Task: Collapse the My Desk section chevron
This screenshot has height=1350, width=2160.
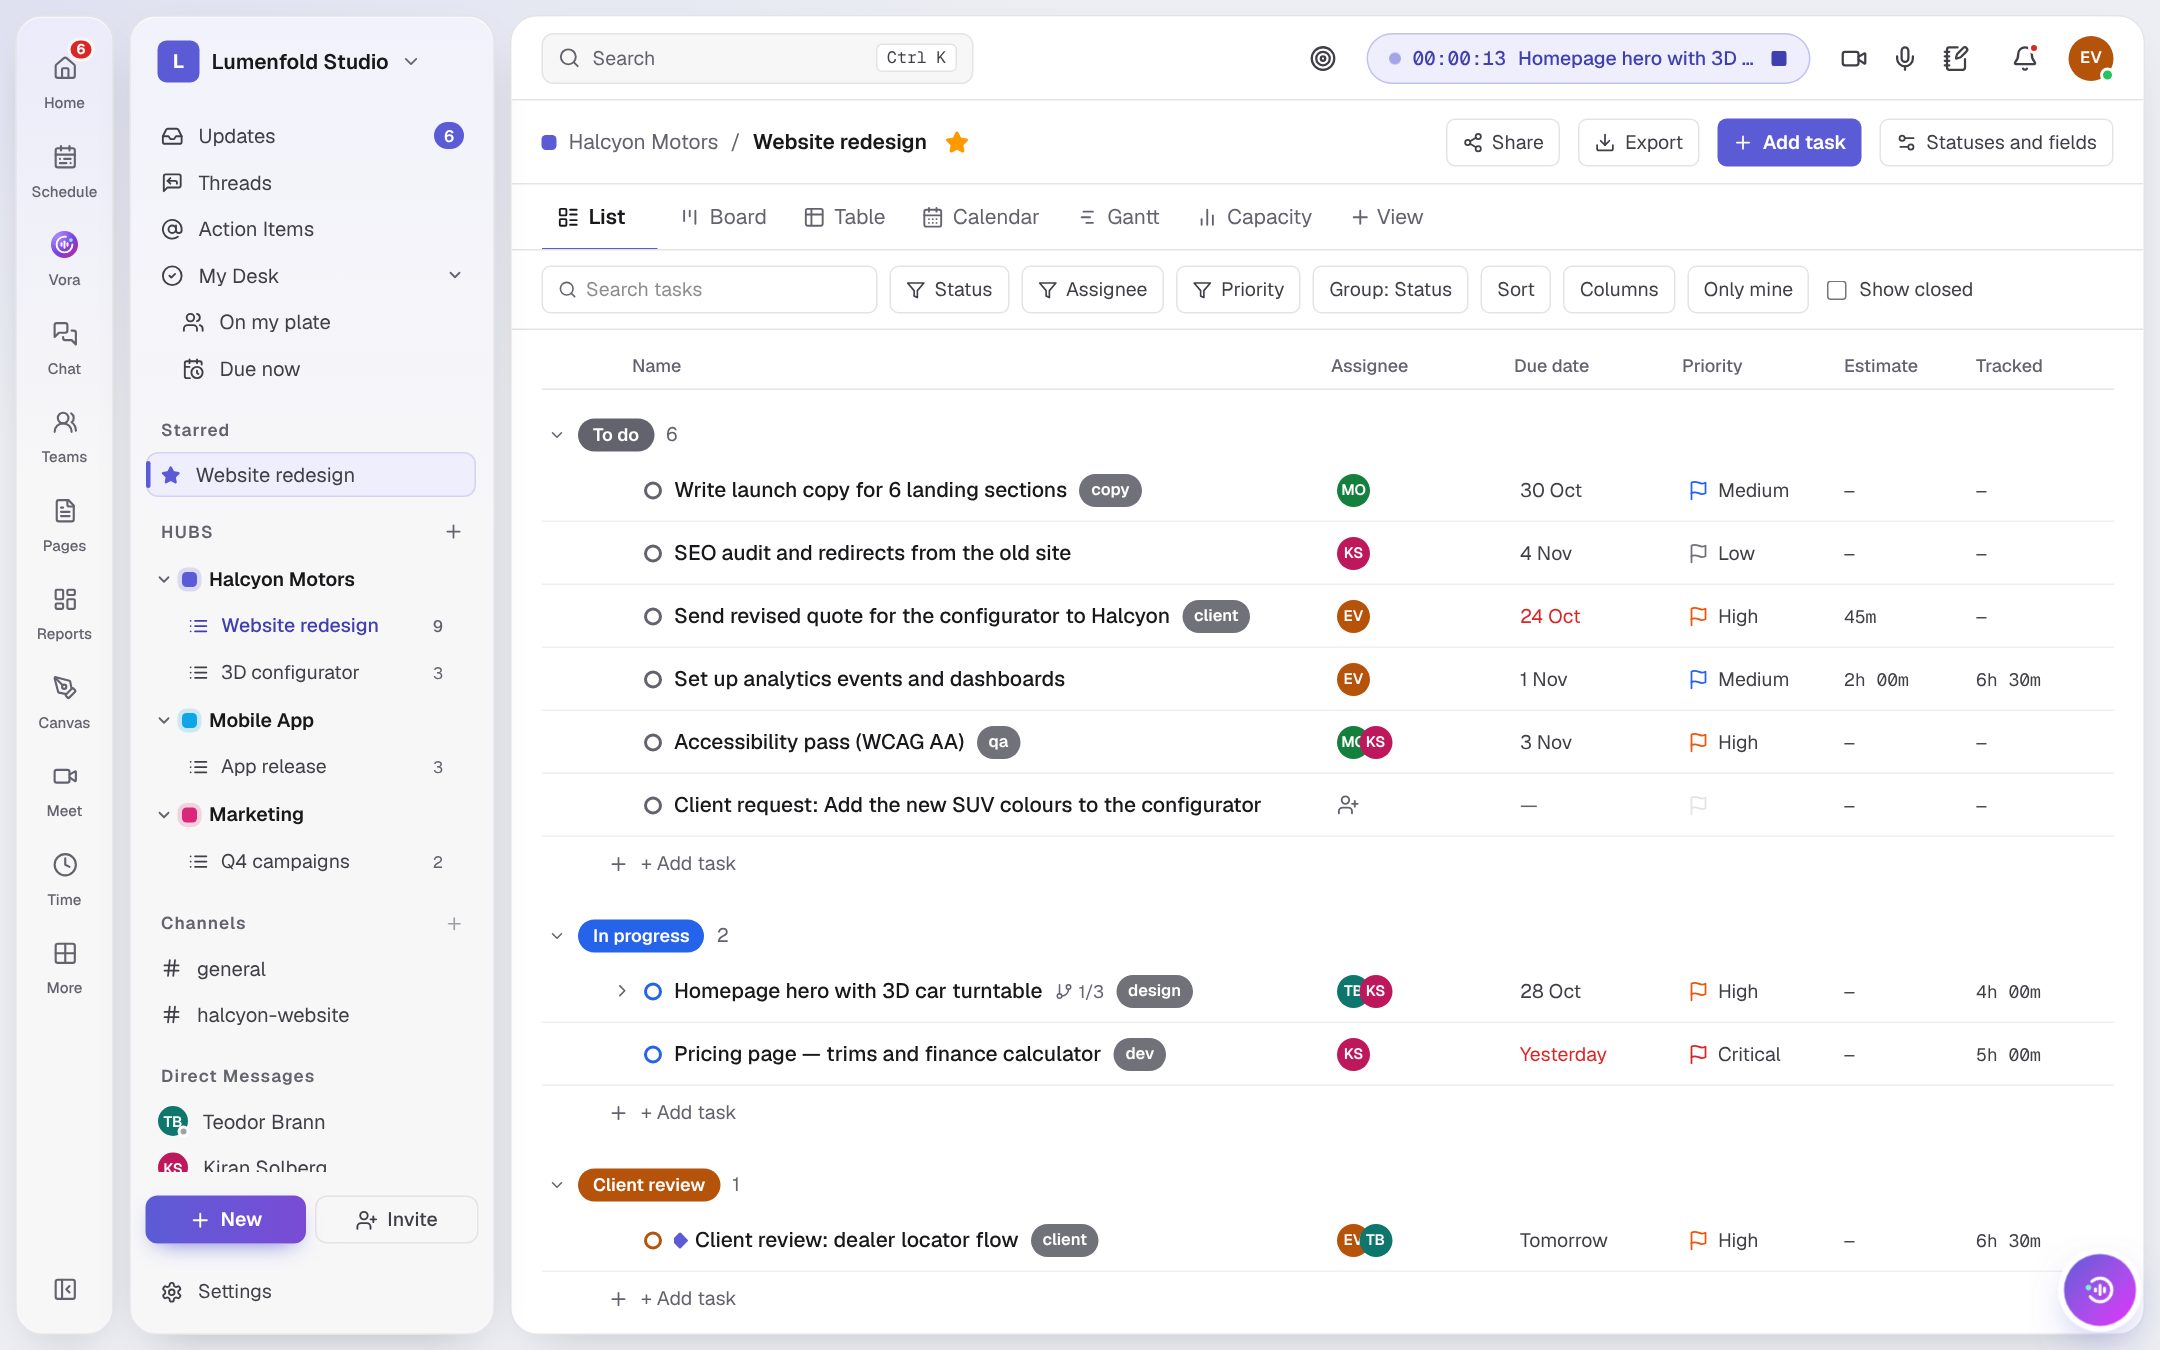Action: [x=455, y=275]
